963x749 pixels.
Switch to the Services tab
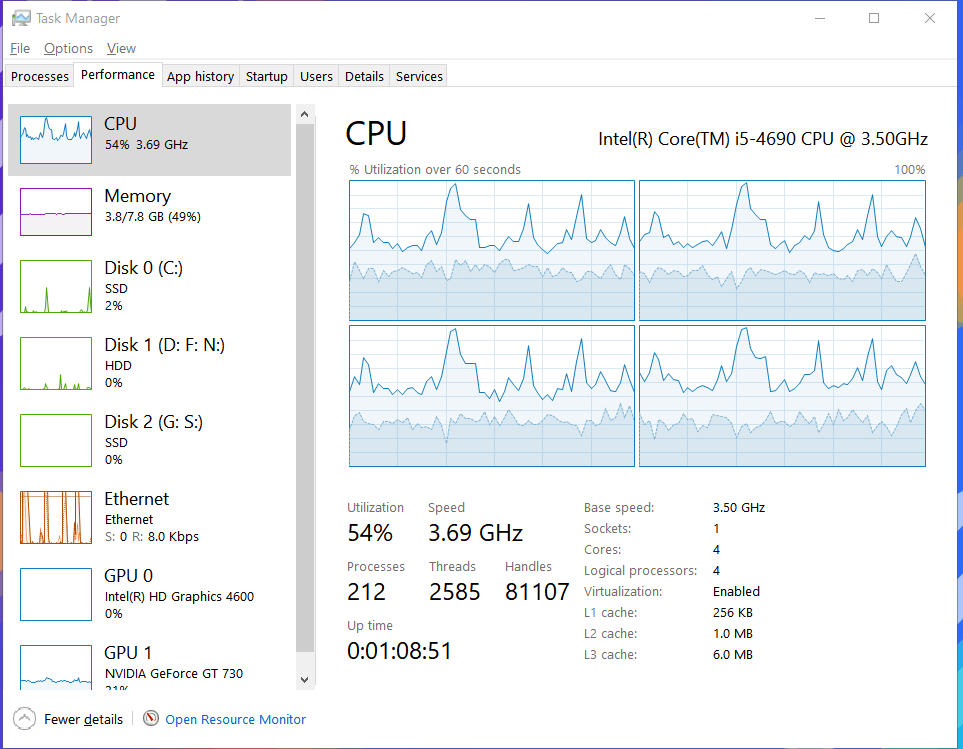coord(419,76)
